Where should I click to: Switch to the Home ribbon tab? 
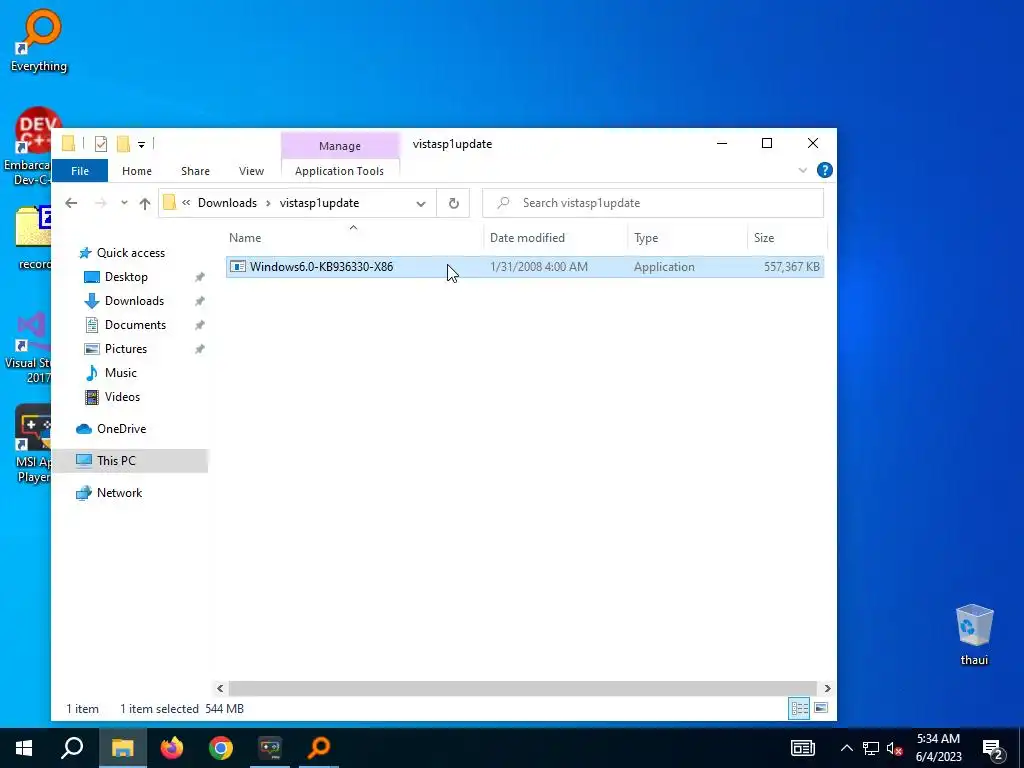tap(136, 171)
